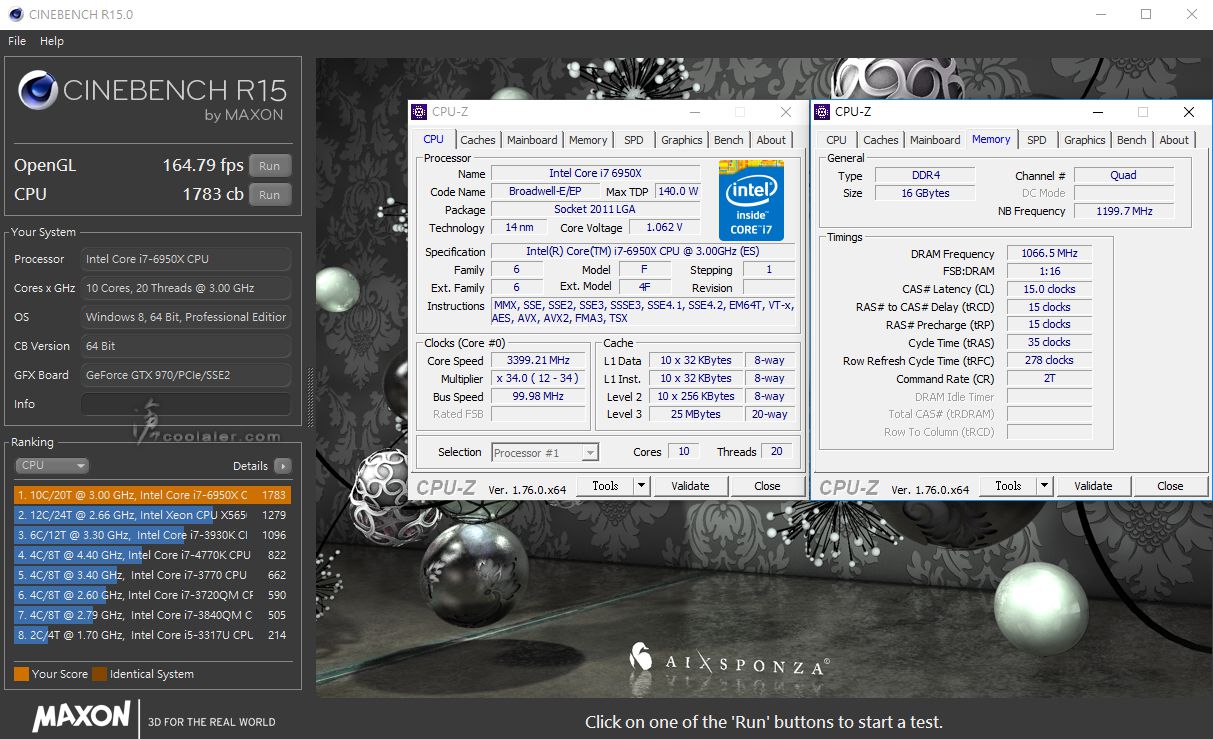Click Validate in the Memory CPU-Z window
Viewport: 1213px width, 739px height.
pyautogui.click(x=1093, y=486)
